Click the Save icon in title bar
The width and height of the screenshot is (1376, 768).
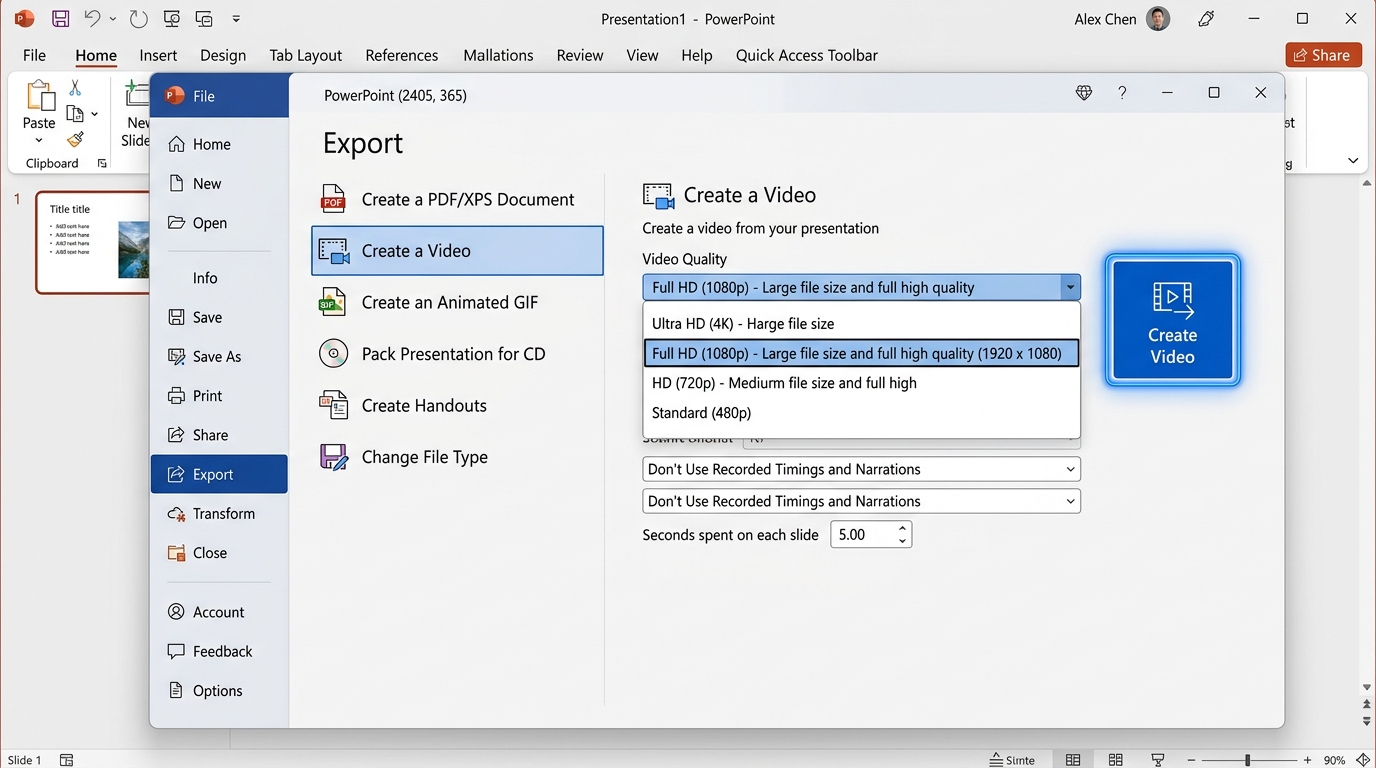[x=60, y=19]
